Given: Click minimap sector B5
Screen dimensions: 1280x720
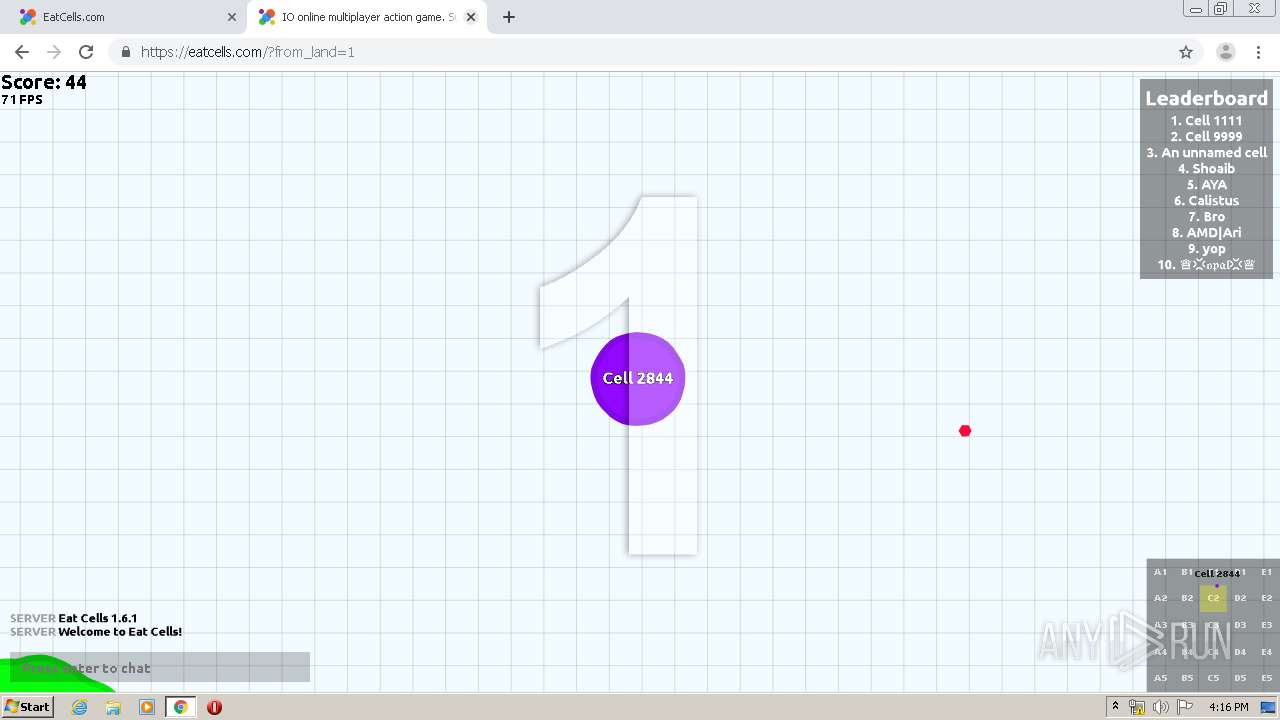Looking at the screenshot, I should pos(1187,678).
